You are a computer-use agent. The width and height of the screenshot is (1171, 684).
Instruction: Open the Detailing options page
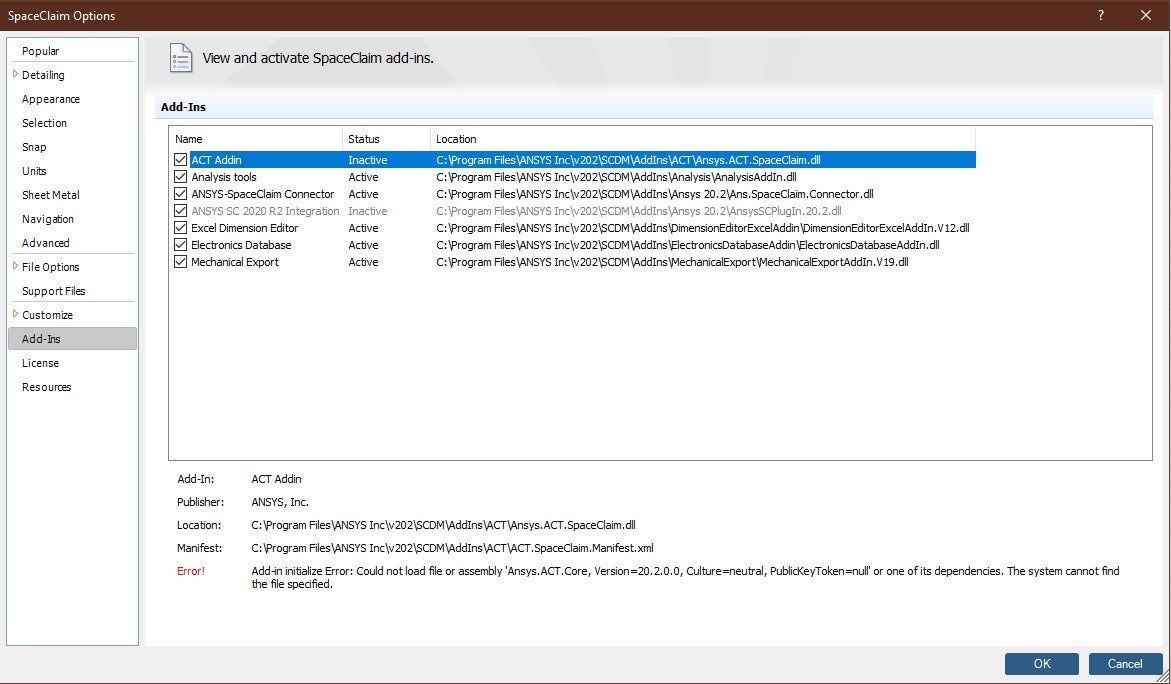coord(43,75)
